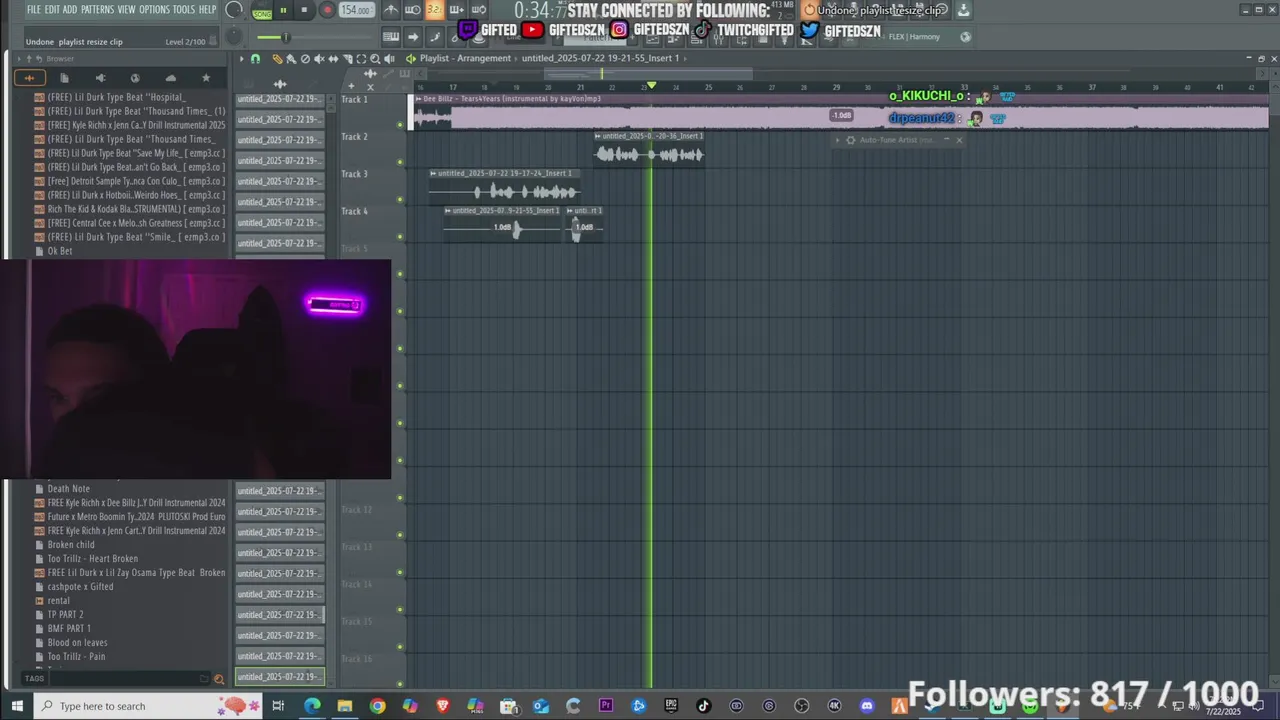Viewport: 1280px width, 720px height.
Task: Mute Track 1 using its green dot
Action: pyautogui.click(x=400, y=125)
